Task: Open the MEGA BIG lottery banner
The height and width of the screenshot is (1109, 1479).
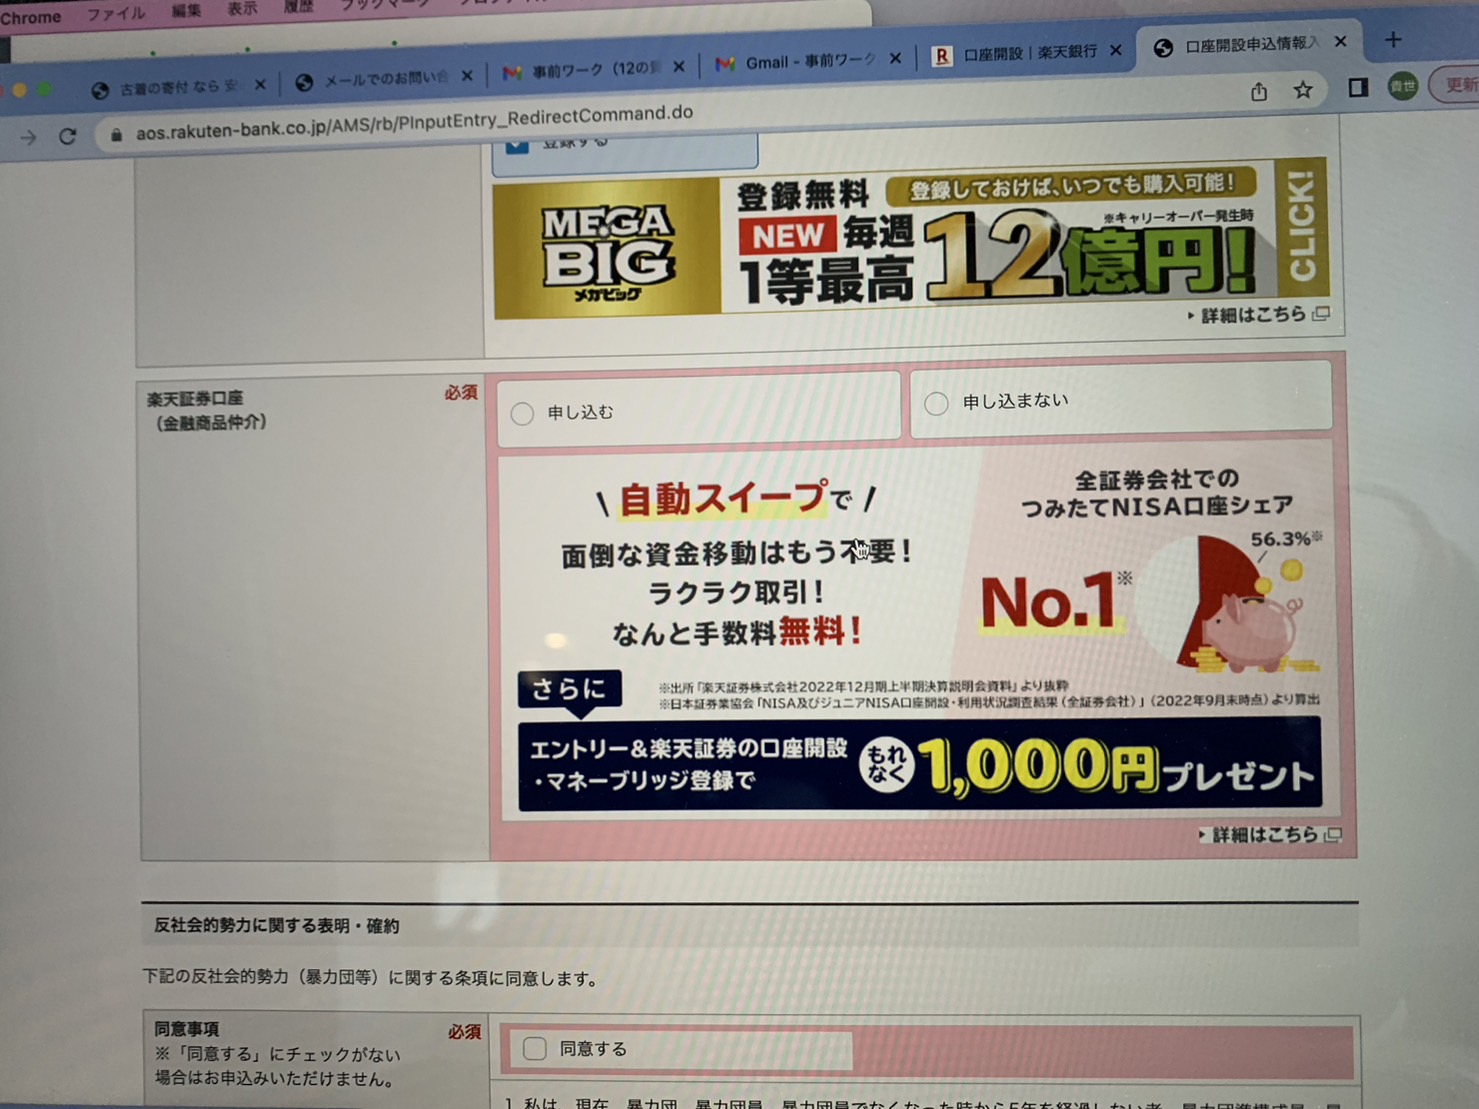Action: (x=910, y=240)
